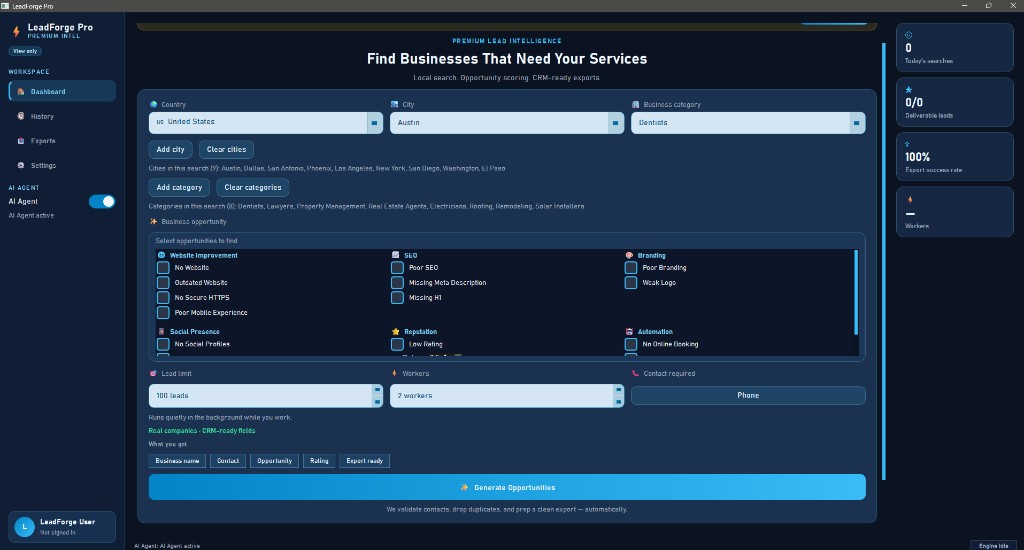Click the Deliverable leads star icon

point(908,89)
